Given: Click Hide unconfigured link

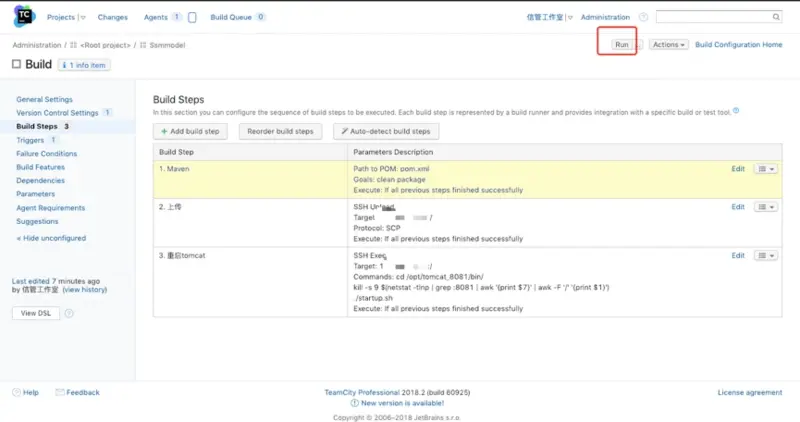Looking at the screenshot, I should [51, 238].
